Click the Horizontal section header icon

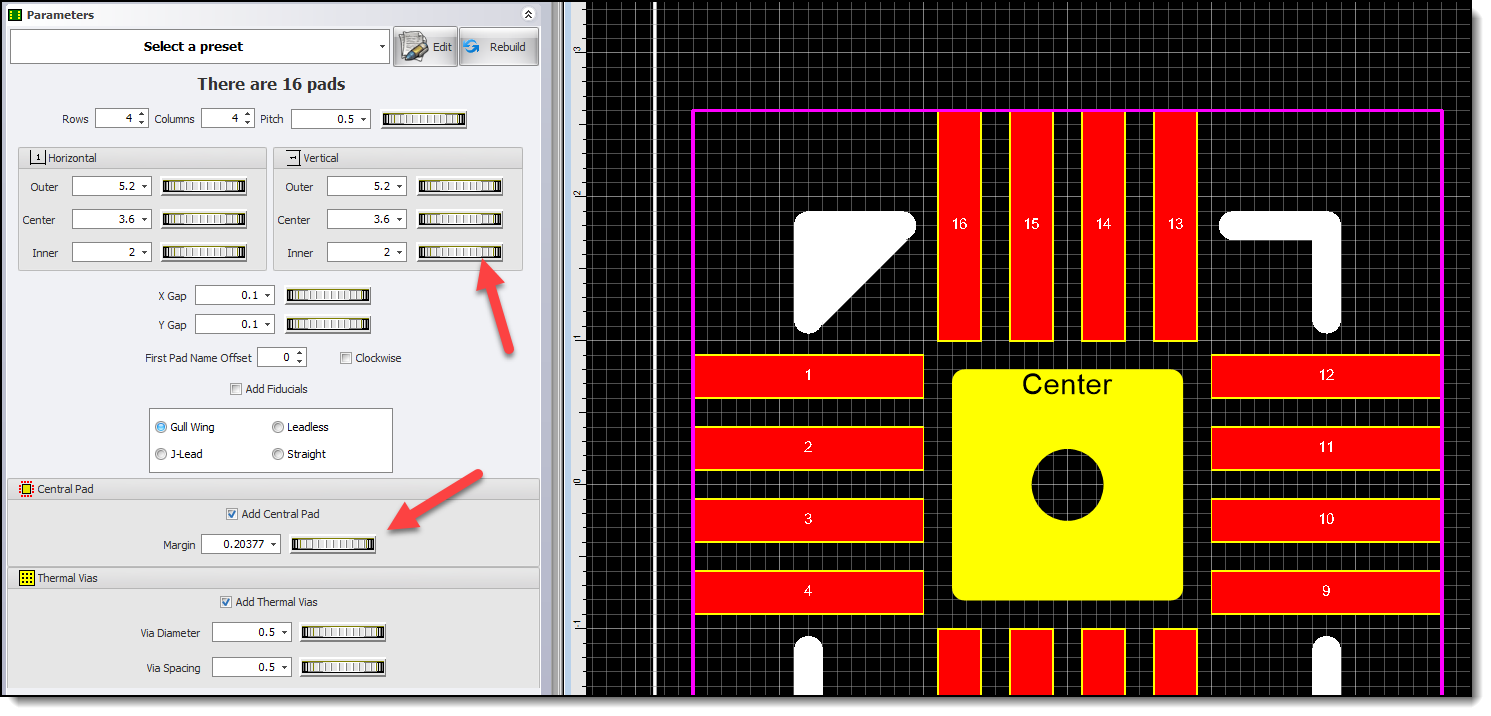pyautogui.click(x=36, y=157)
